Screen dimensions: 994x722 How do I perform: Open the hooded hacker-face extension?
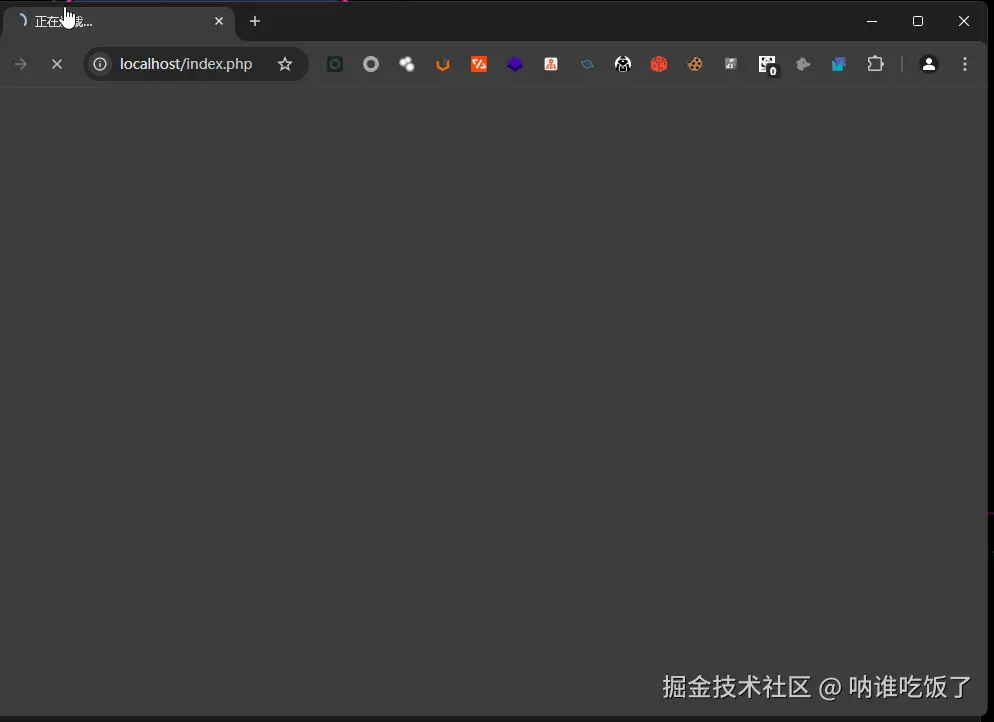point(623,64)
